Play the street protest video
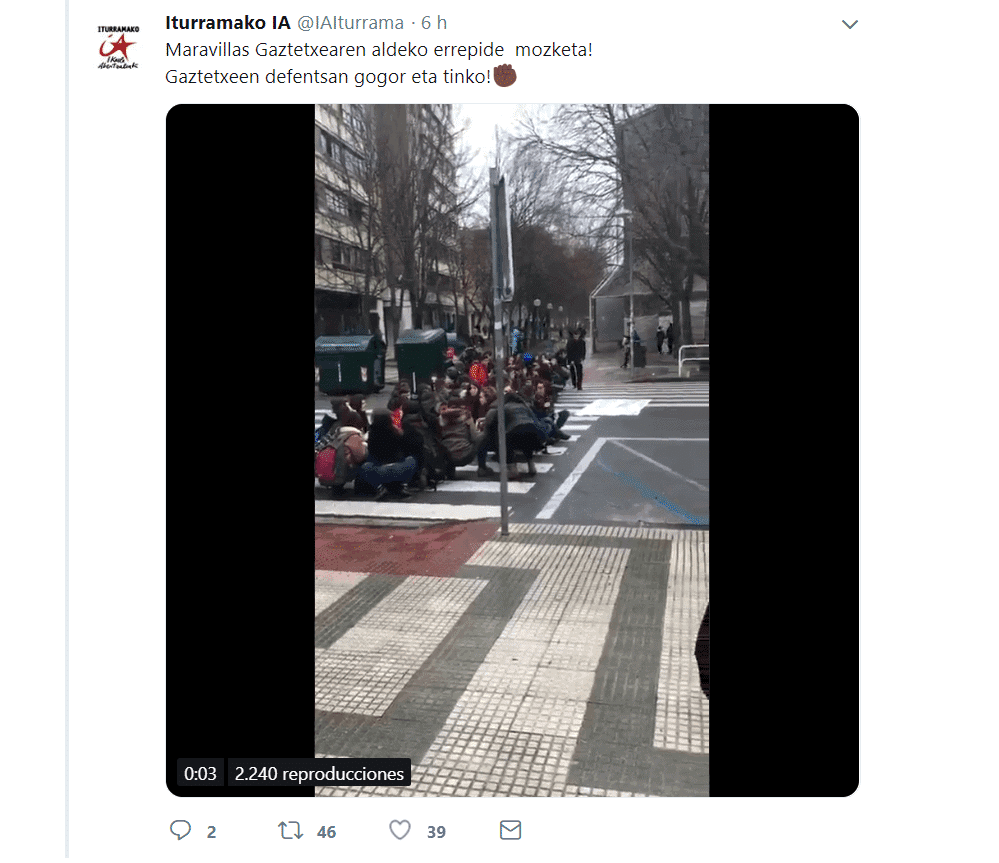 [x=512, y=450]
